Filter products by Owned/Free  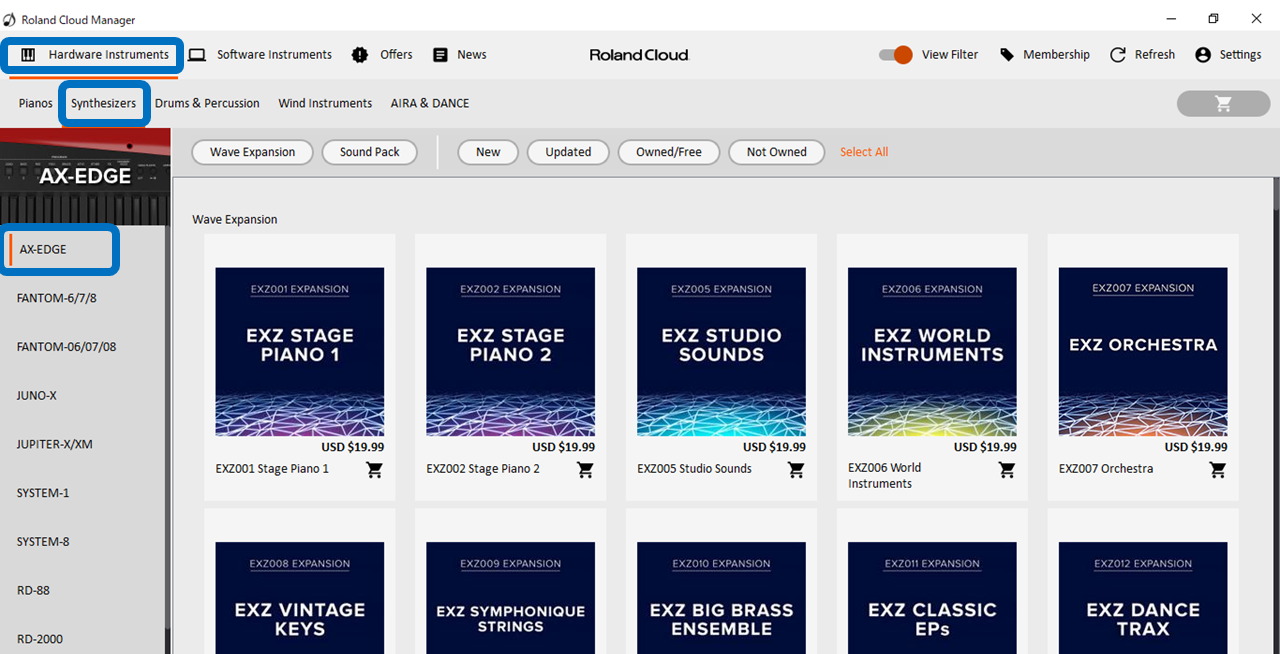click(668, 152)
